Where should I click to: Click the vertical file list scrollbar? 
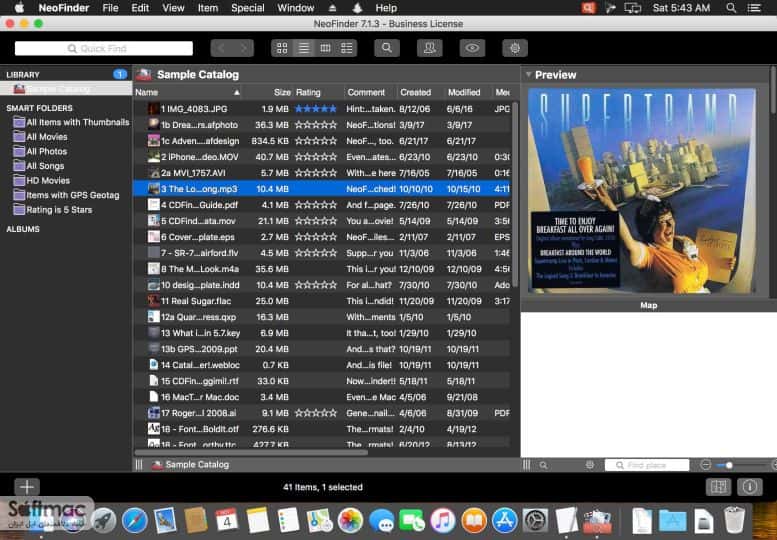tap(515, 194)
